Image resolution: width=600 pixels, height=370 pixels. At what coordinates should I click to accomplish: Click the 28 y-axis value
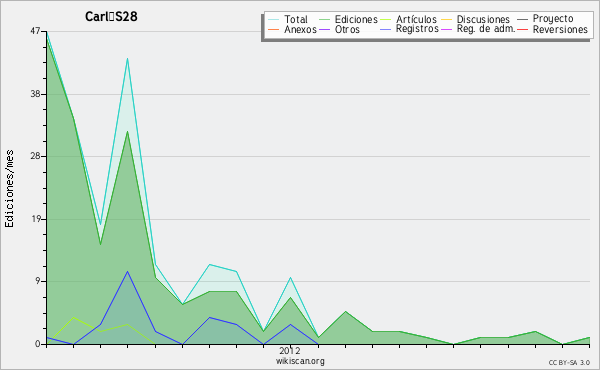[35, 156]
